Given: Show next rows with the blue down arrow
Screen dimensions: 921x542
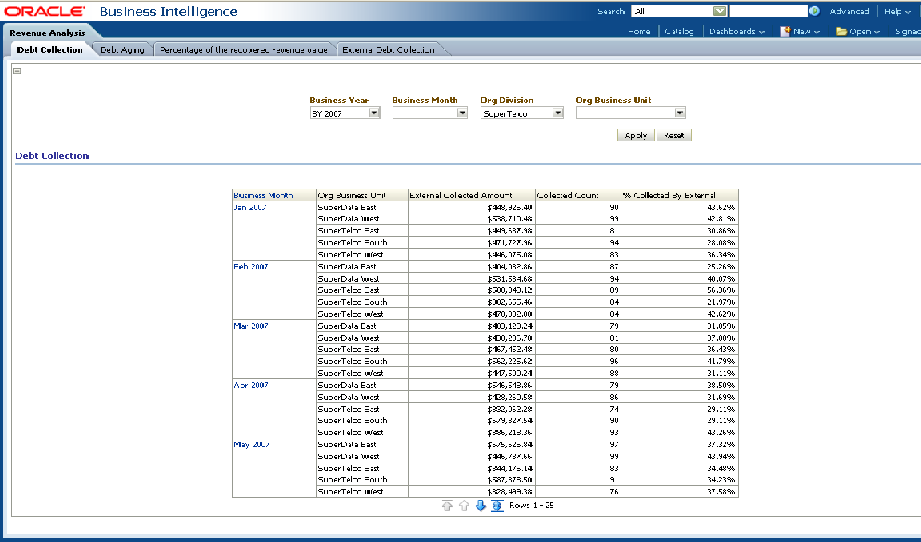Looking at the screenshot, I should [480, 506].
